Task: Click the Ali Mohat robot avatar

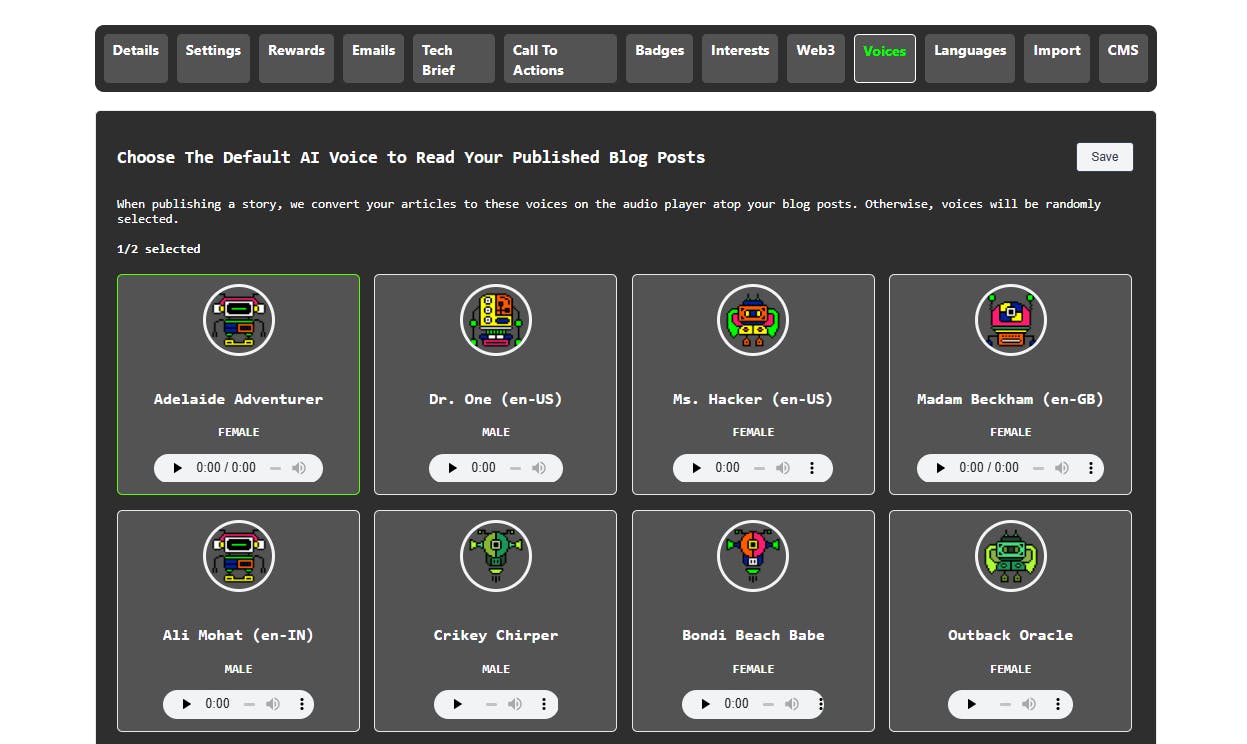Action: [x=238, y=556]
